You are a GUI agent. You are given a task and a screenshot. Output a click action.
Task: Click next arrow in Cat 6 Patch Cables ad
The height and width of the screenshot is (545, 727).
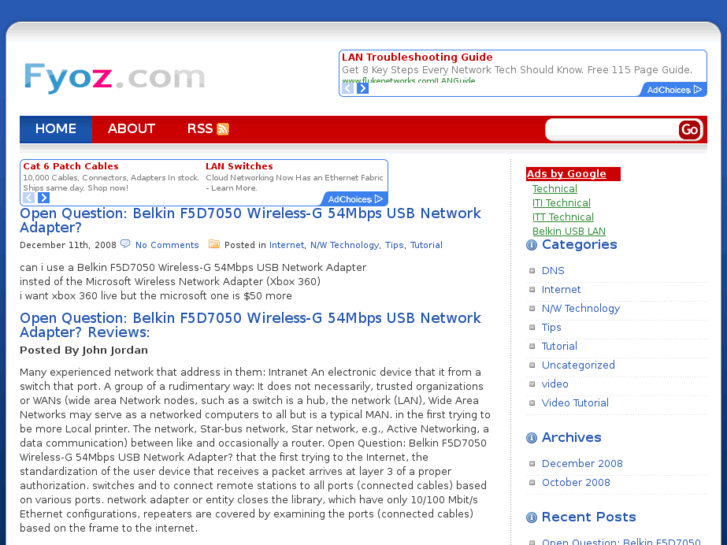44,198
